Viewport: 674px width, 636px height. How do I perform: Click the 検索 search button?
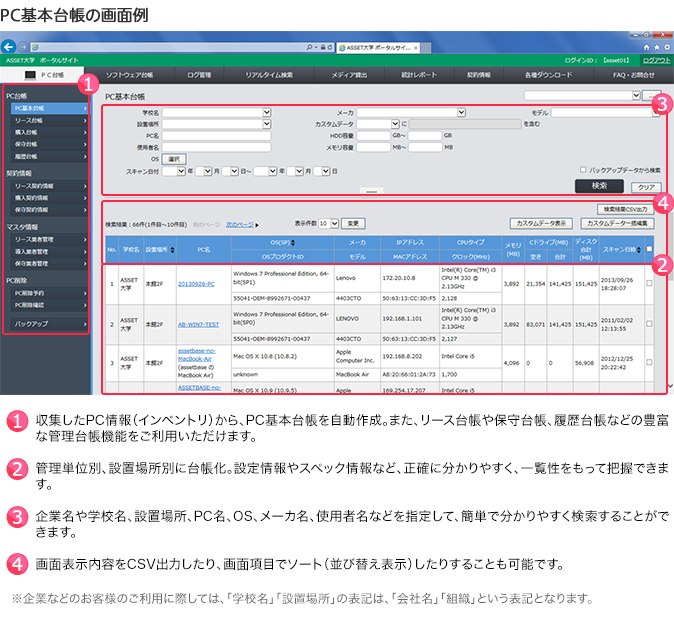coord(599,186)
